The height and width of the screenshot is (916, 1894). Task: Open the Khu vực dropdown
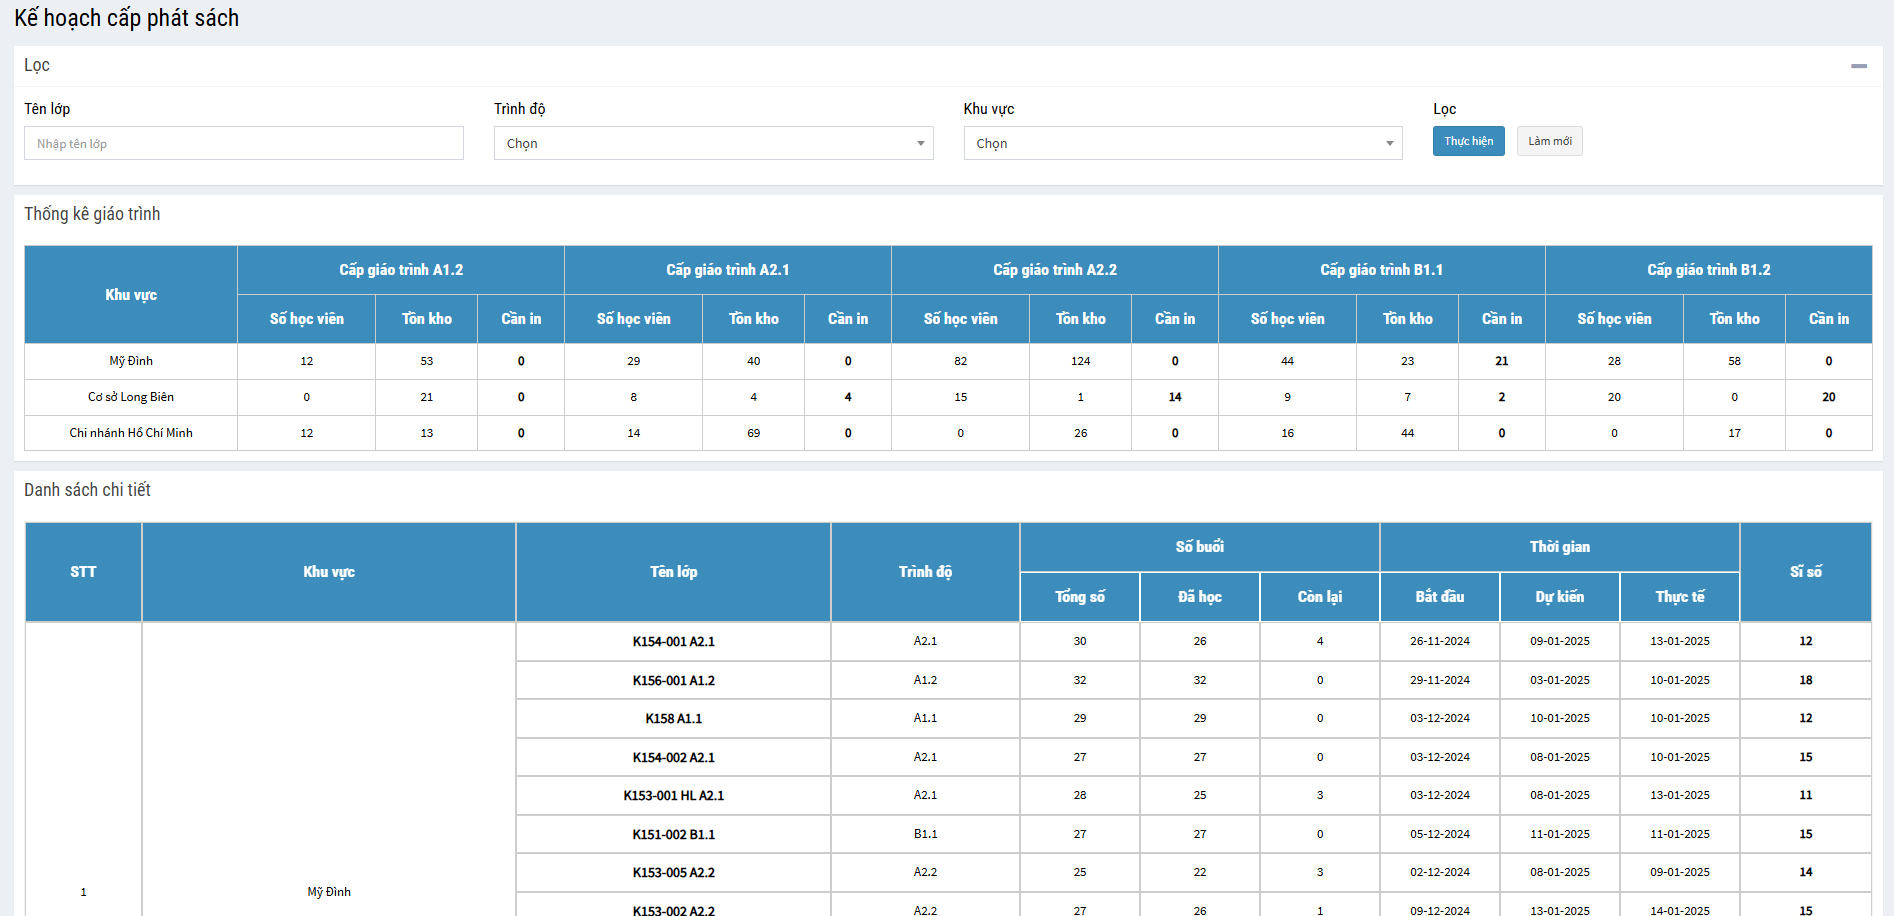[1182, 143]
